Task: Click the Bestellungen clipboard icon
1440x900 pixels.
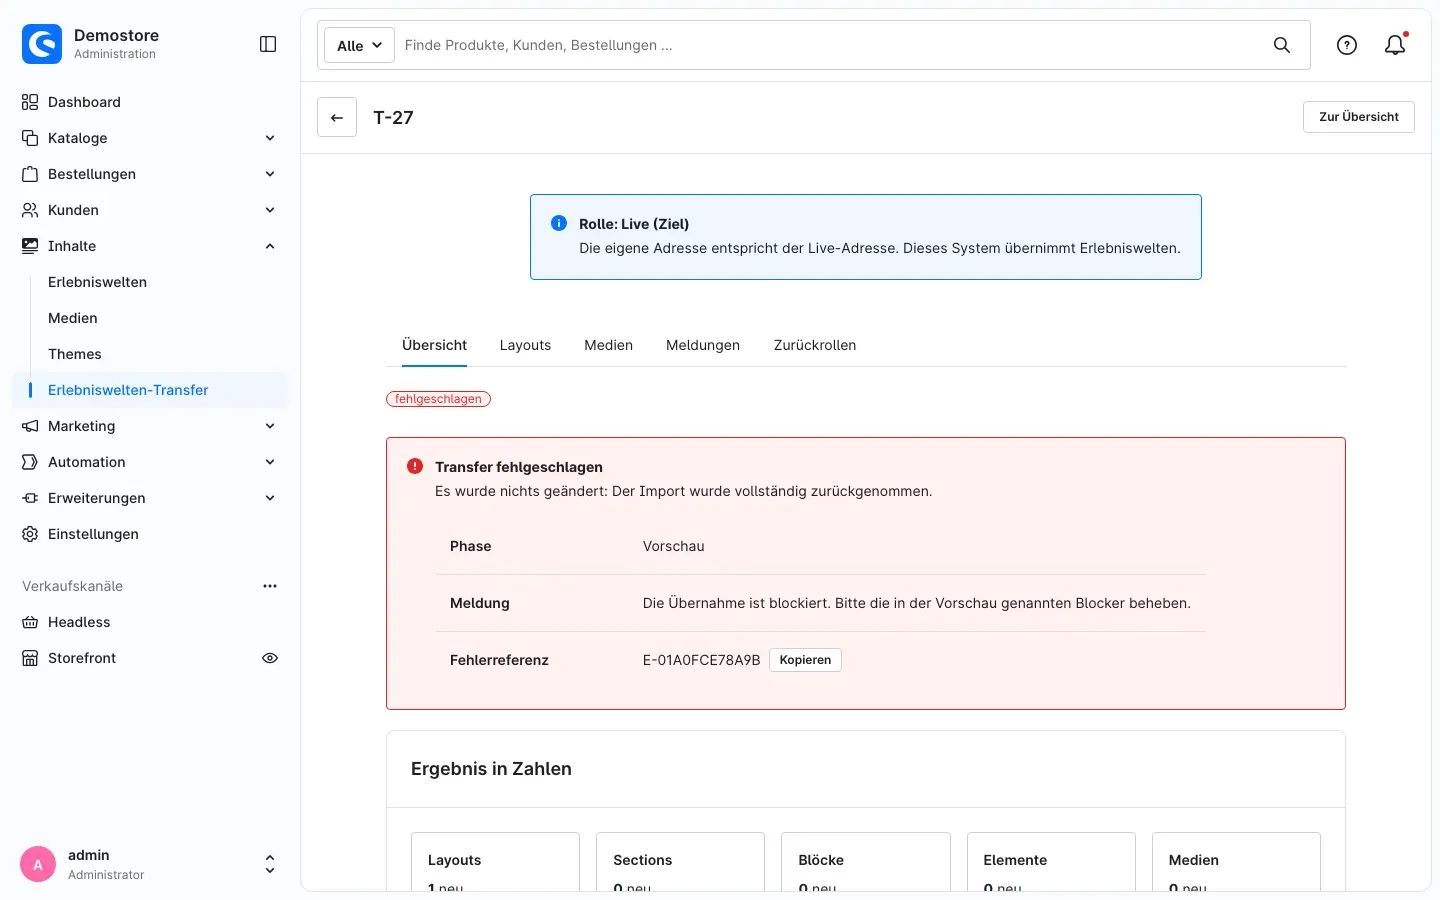Action: tap(30, 174)
